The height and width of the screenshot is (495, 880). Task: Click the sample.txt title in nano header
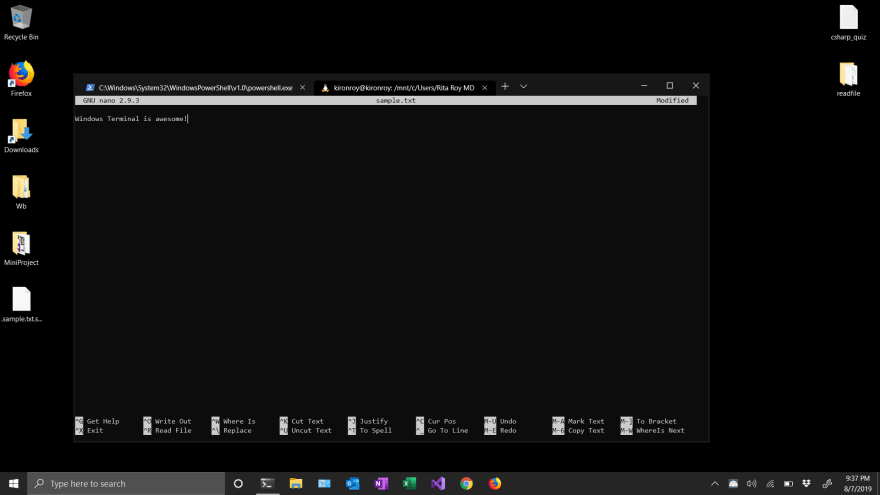tap(396, 100)
